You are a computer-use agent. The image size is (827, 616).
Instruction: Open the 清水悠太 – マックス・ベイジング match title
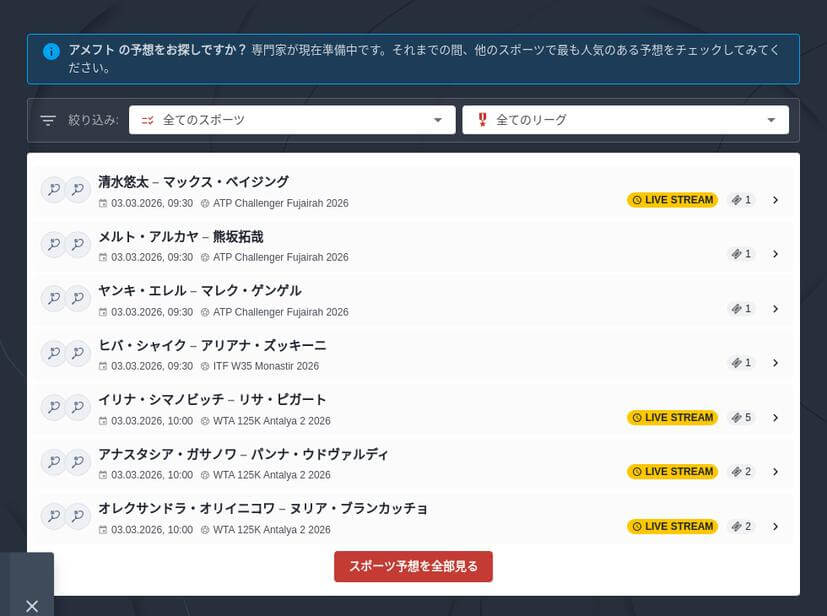click(193, 182)
